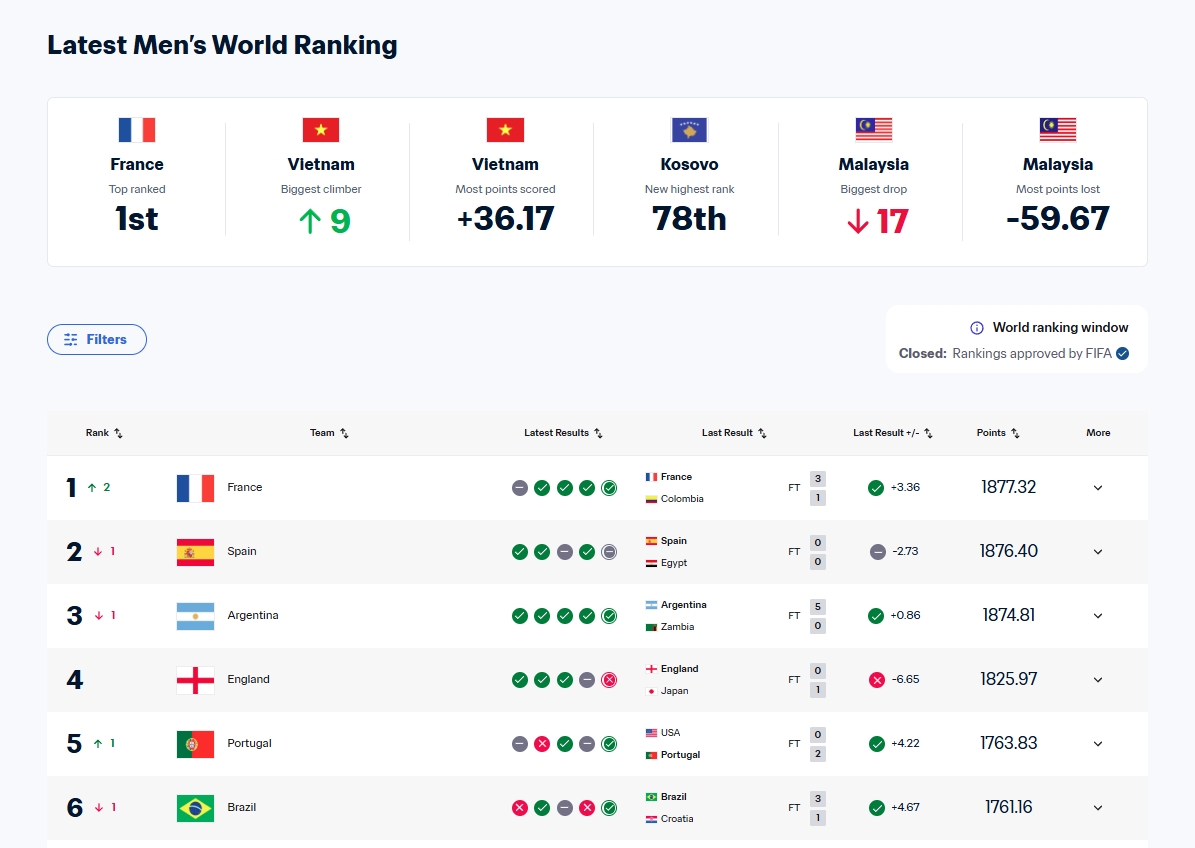
Task: Click the Points column sort icon
Action: 1015,433
